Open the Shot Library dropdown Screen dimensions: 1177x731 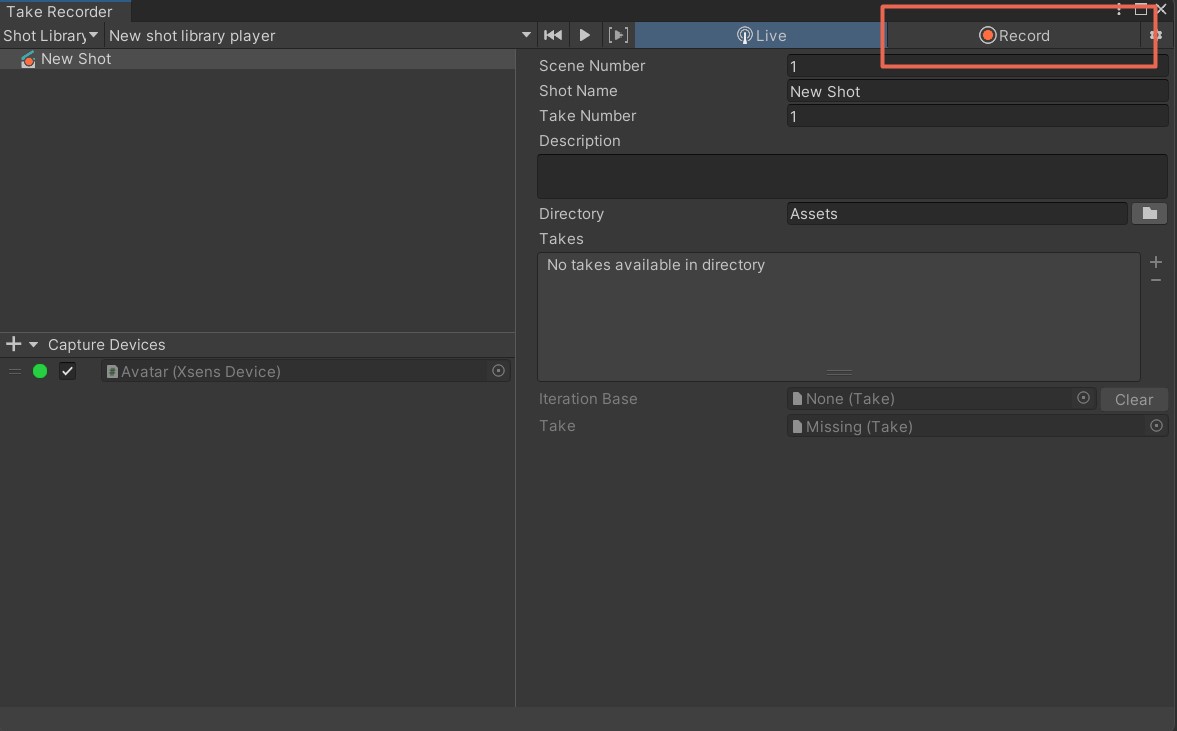[x=50, y=35]
